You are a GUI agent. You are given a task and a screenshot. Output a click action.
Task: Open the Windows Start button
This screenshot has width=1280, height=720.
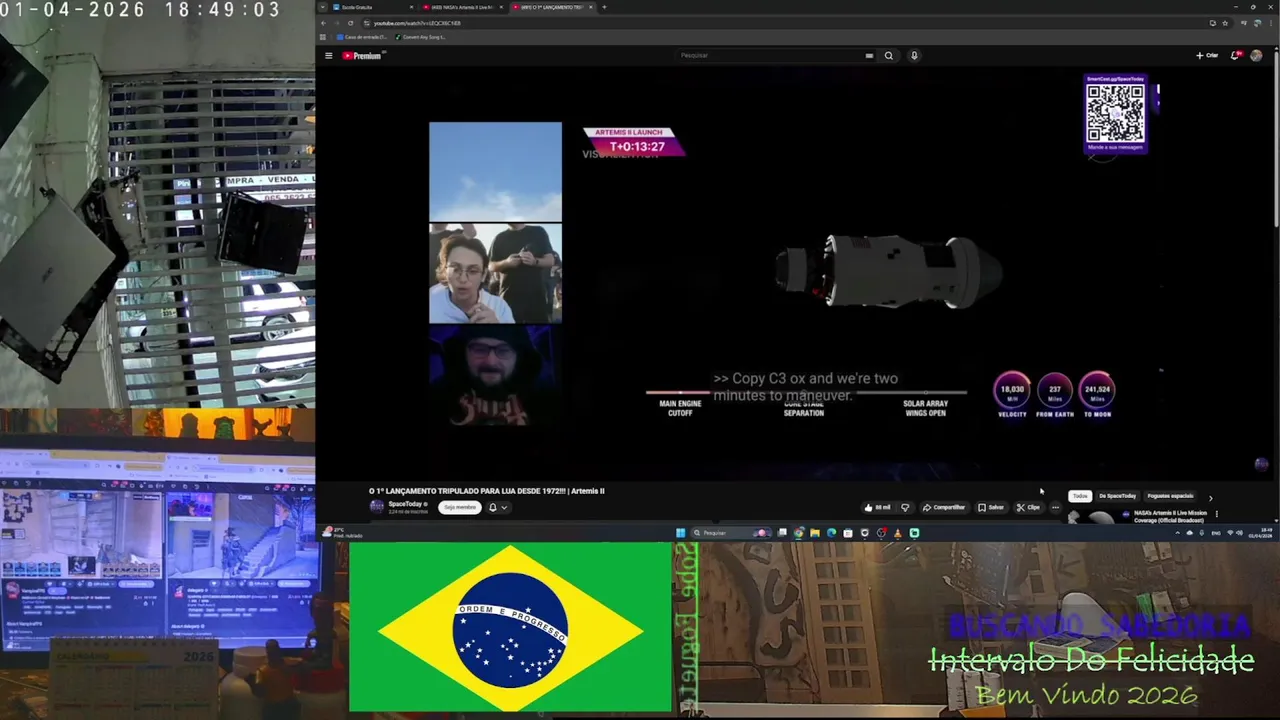click(x=680, y=533)
